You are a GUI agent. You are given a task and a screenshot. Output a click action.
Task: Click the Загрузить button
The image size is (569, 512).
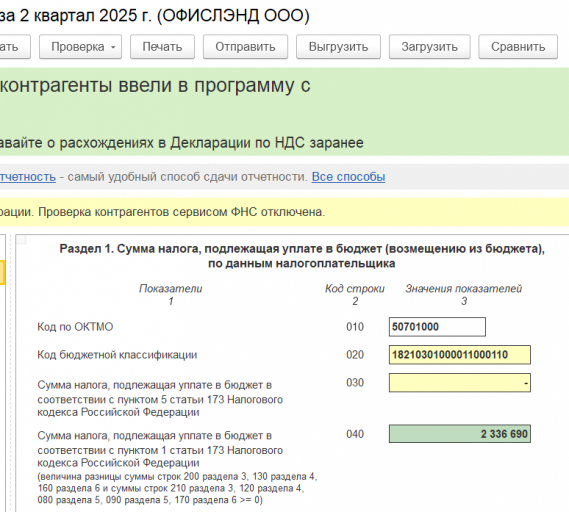430,47
